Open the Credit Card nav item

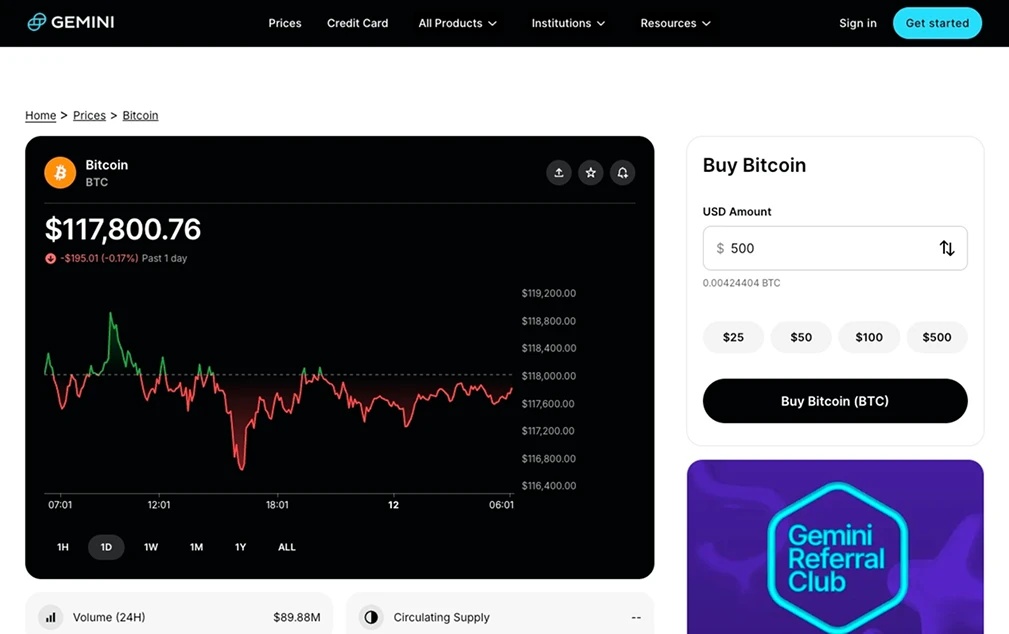click(x=357, y=23)
